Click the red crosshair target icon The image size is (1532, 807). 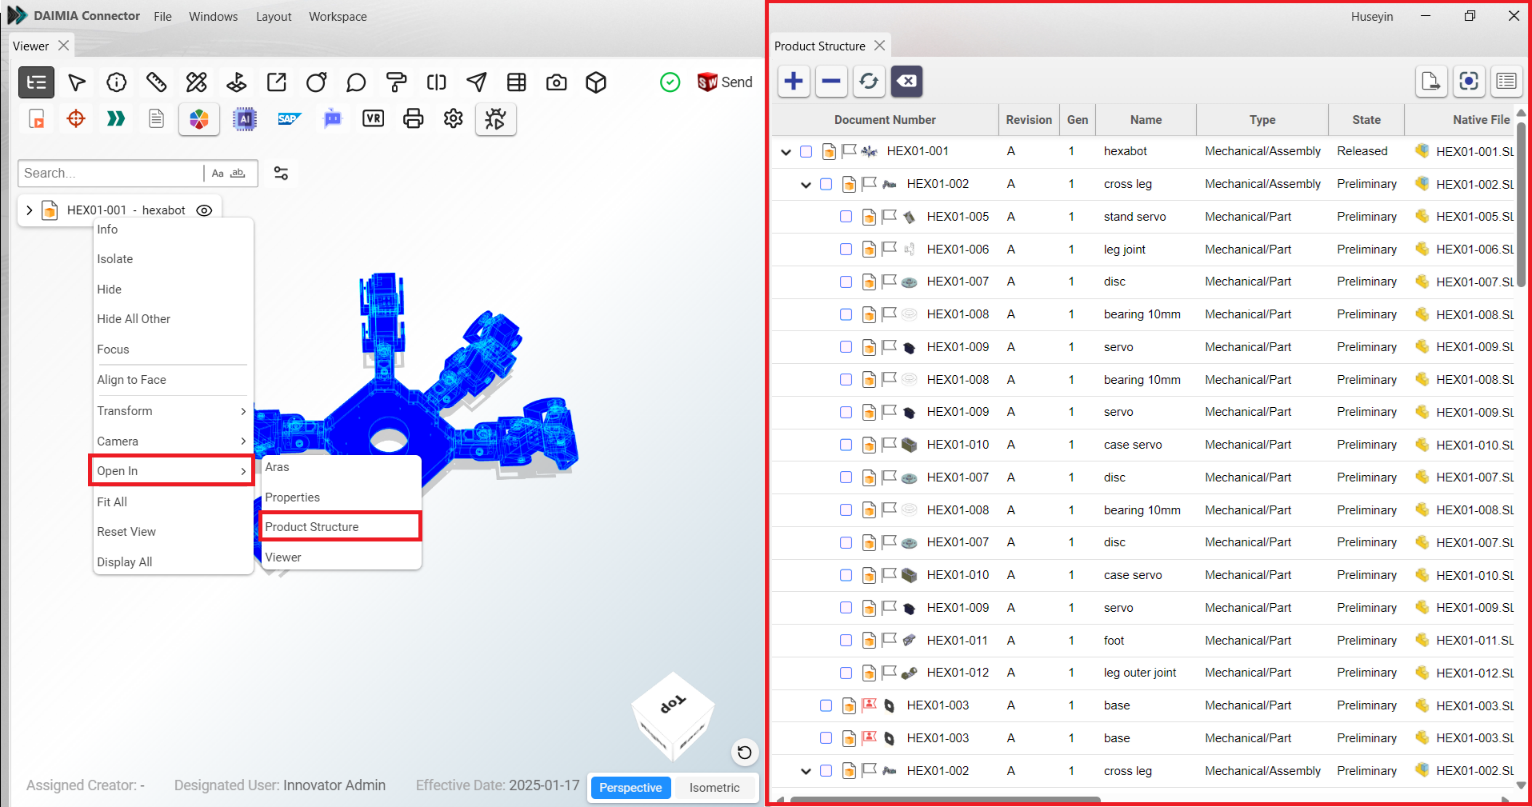point(76,119)
